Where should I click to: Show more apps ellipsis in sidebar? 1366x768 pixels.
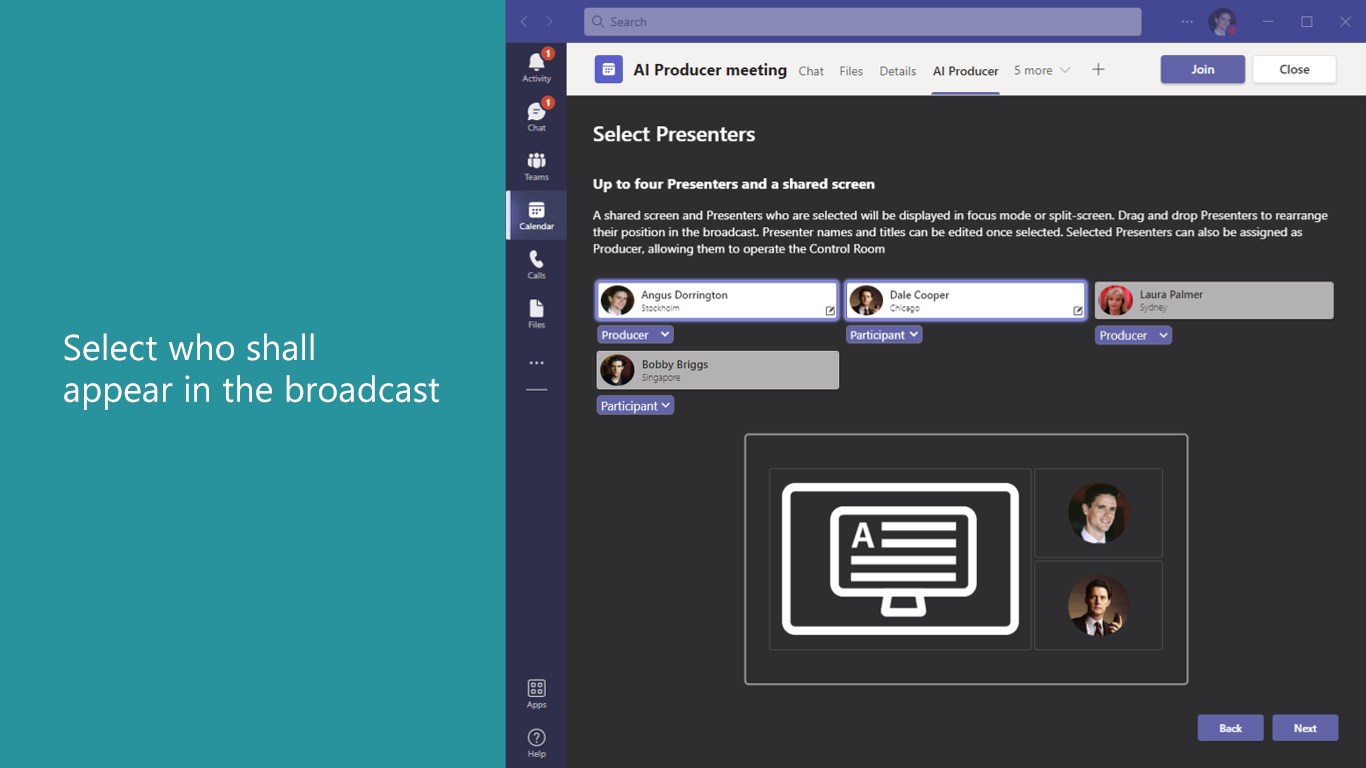pyautogui.click(x=536, y=363)
